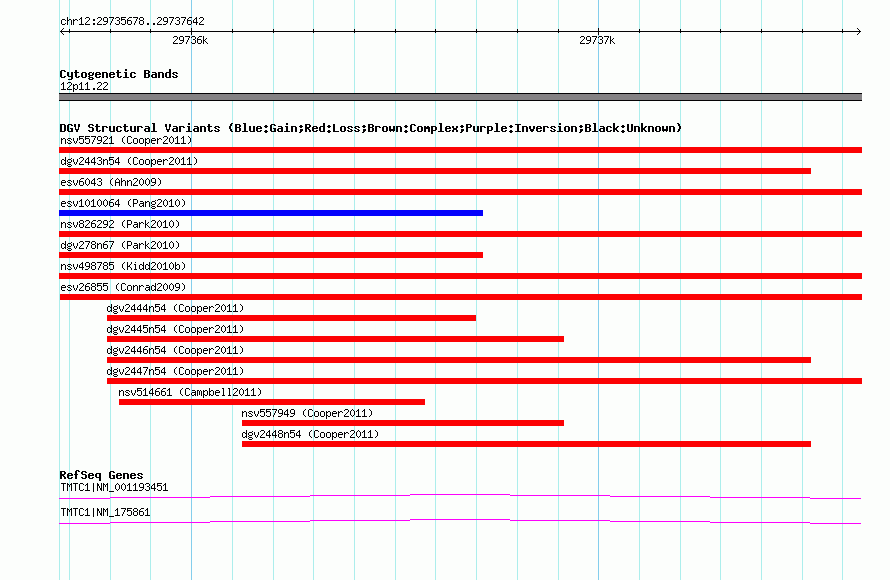Click the 29736k ruler position label
Image resolution: width=890 pixels, height=580 pixels.
(x=190, y=40)
